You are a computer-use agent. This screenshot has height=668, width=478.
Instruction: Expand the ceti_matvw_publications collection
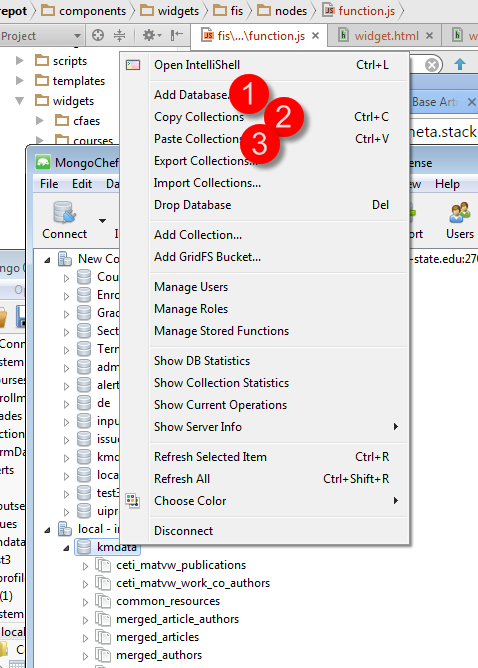pyautogui.click(x=85, y=566)
